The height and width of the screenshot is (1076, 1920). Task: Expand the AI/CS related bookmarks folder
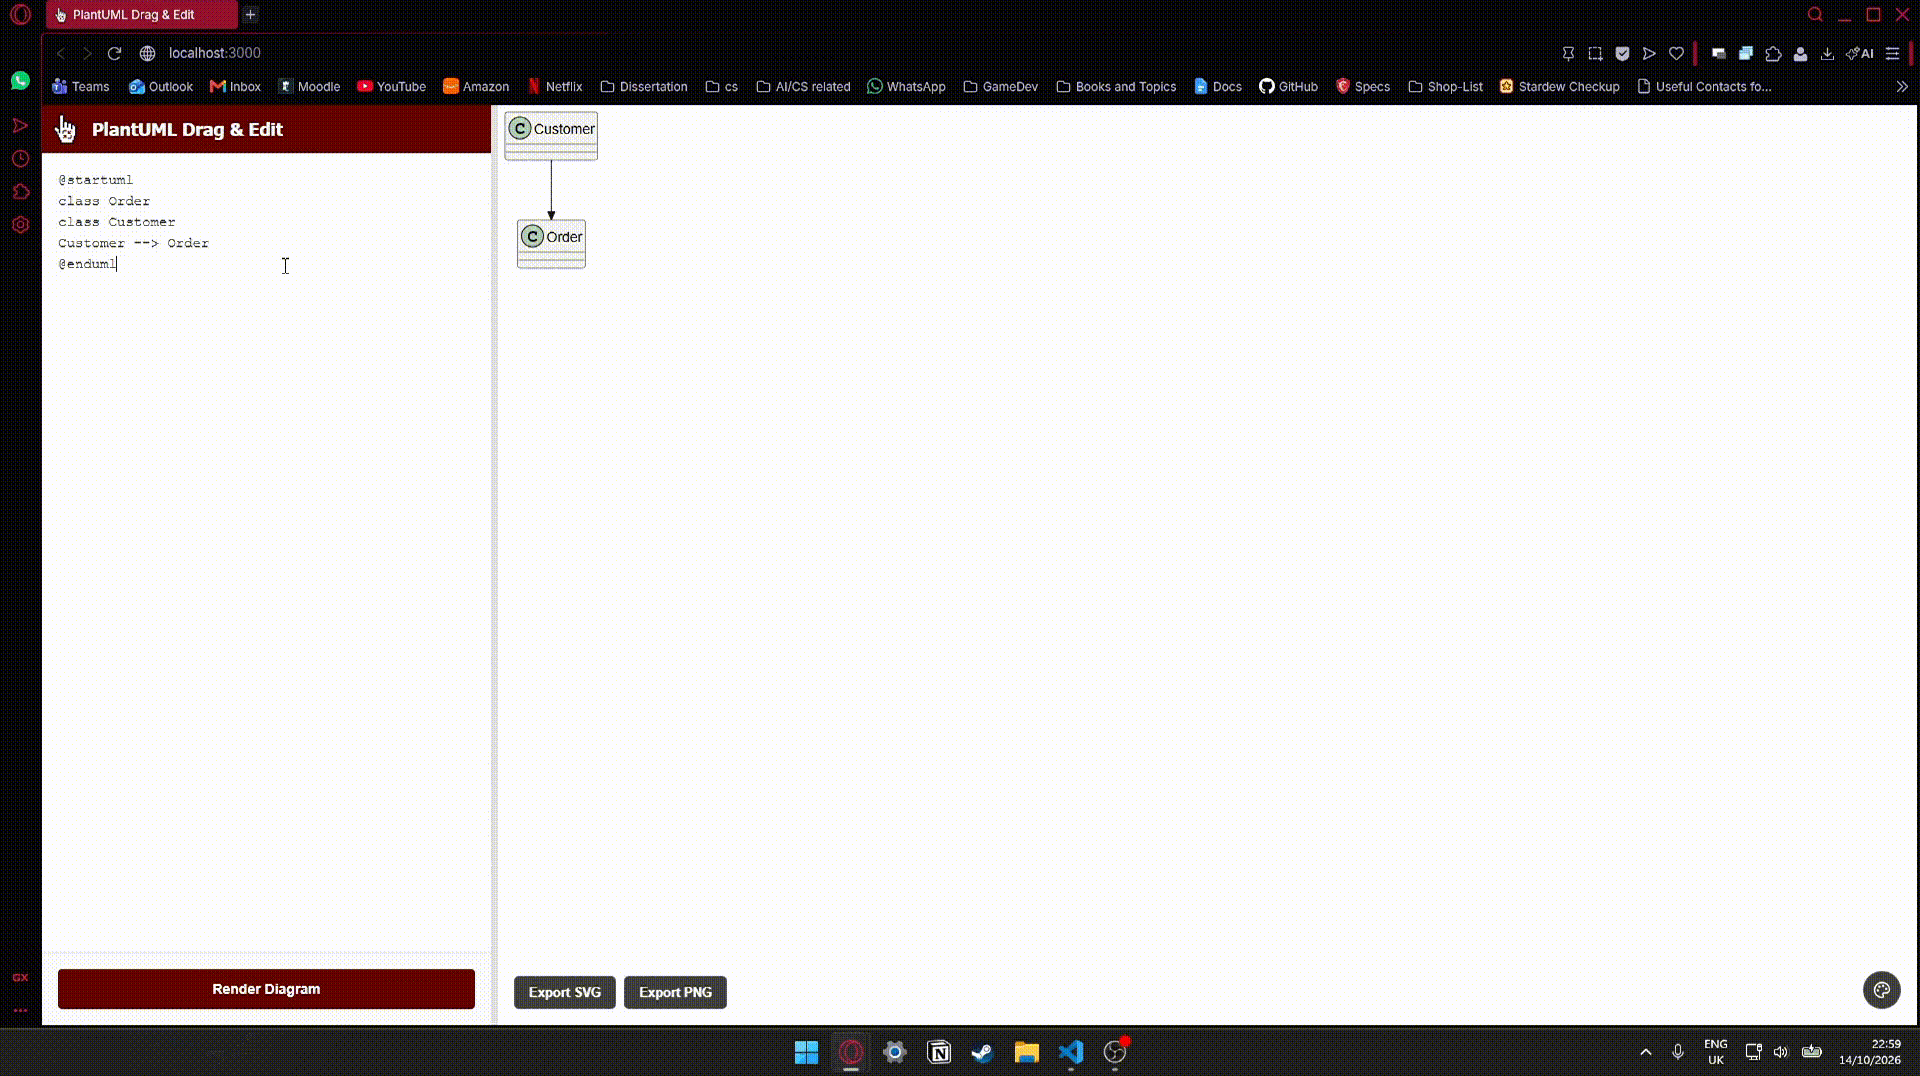click(803, 87)
